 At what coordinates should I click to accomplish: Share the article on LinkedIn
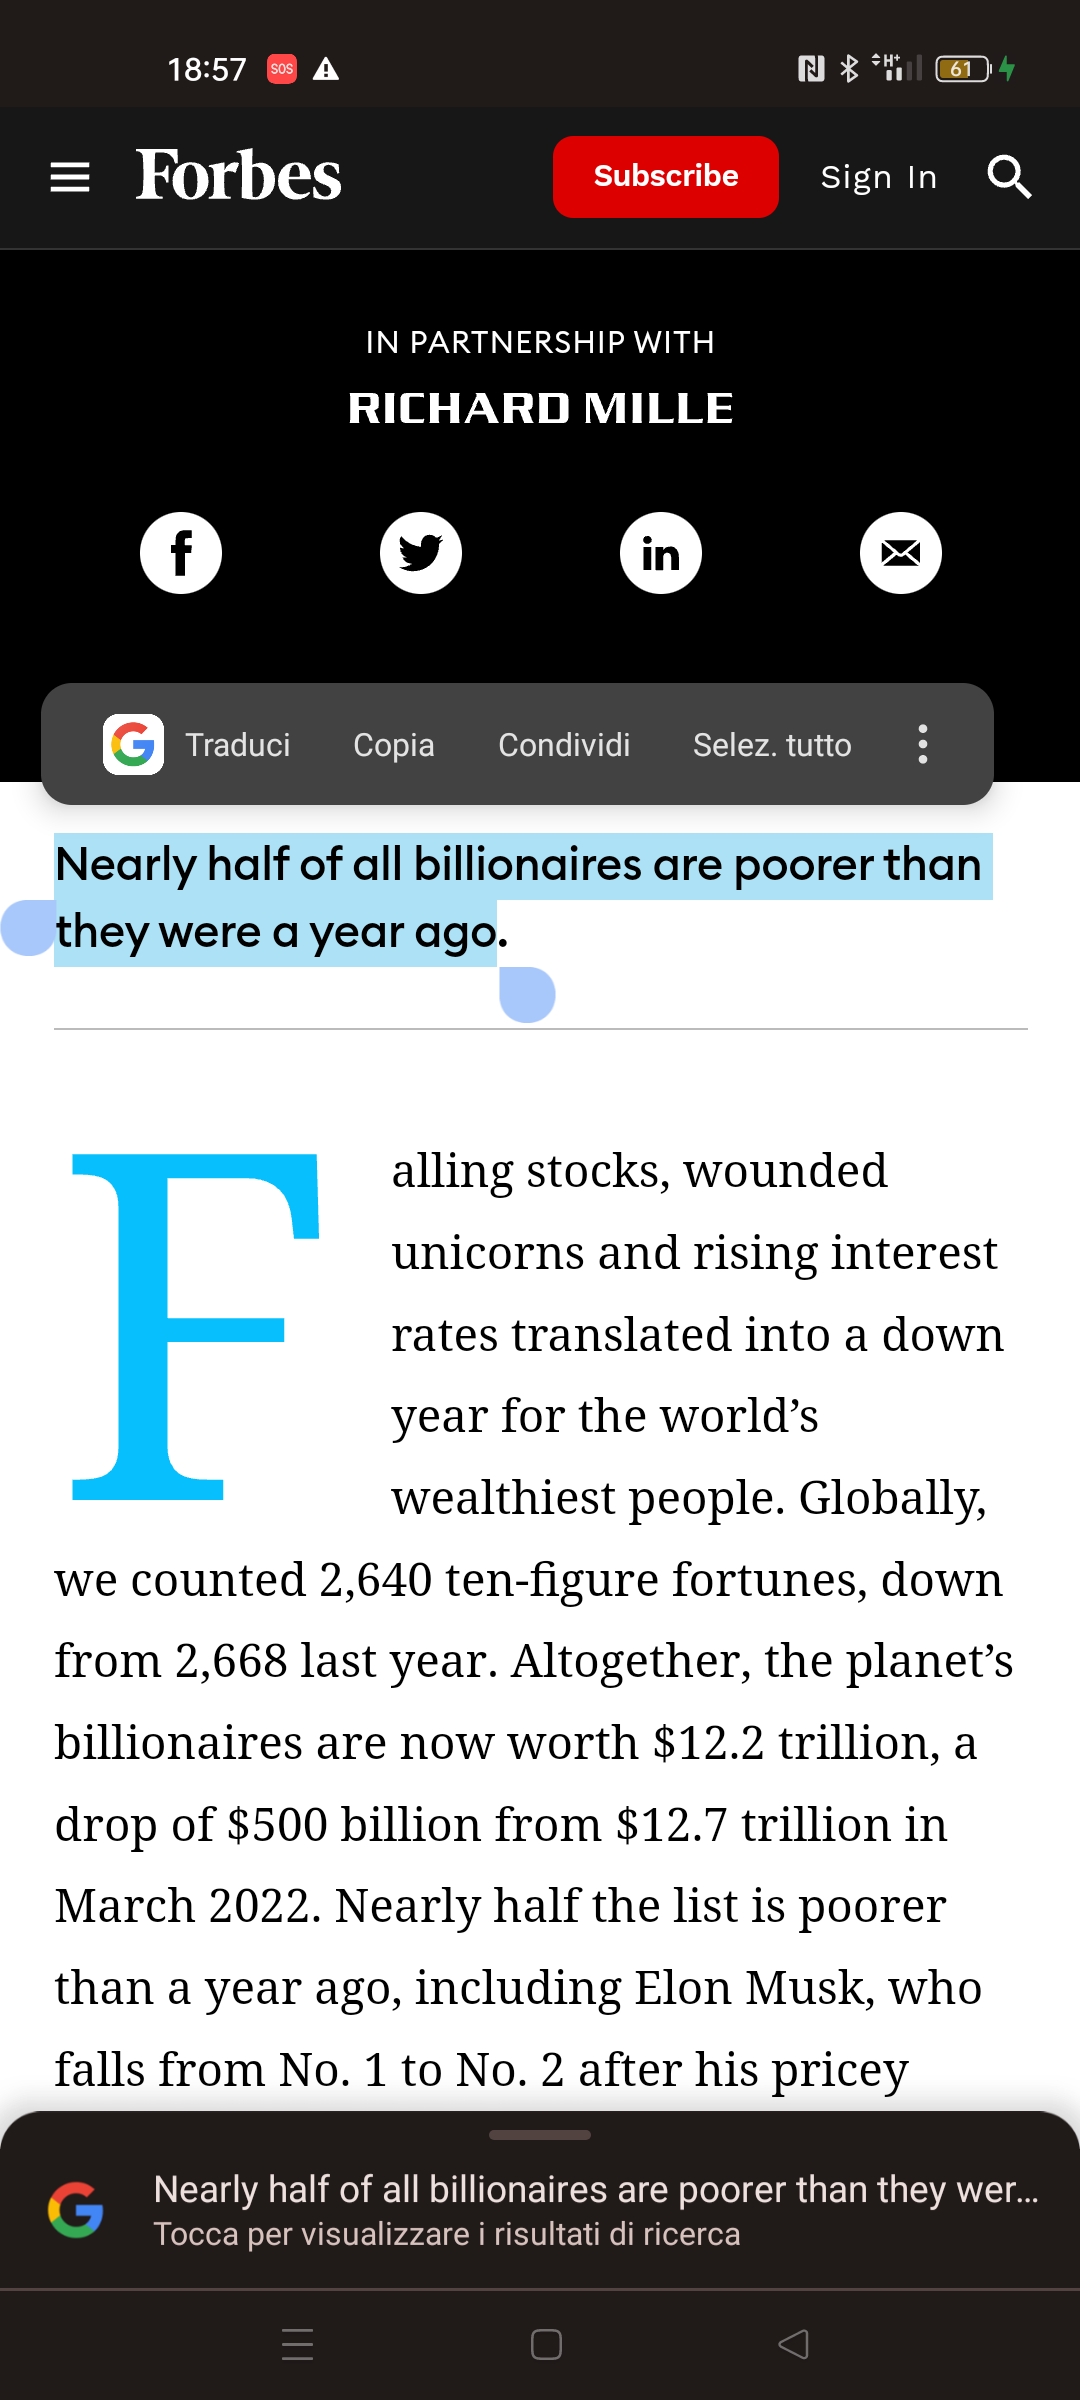tap(660, 552)
